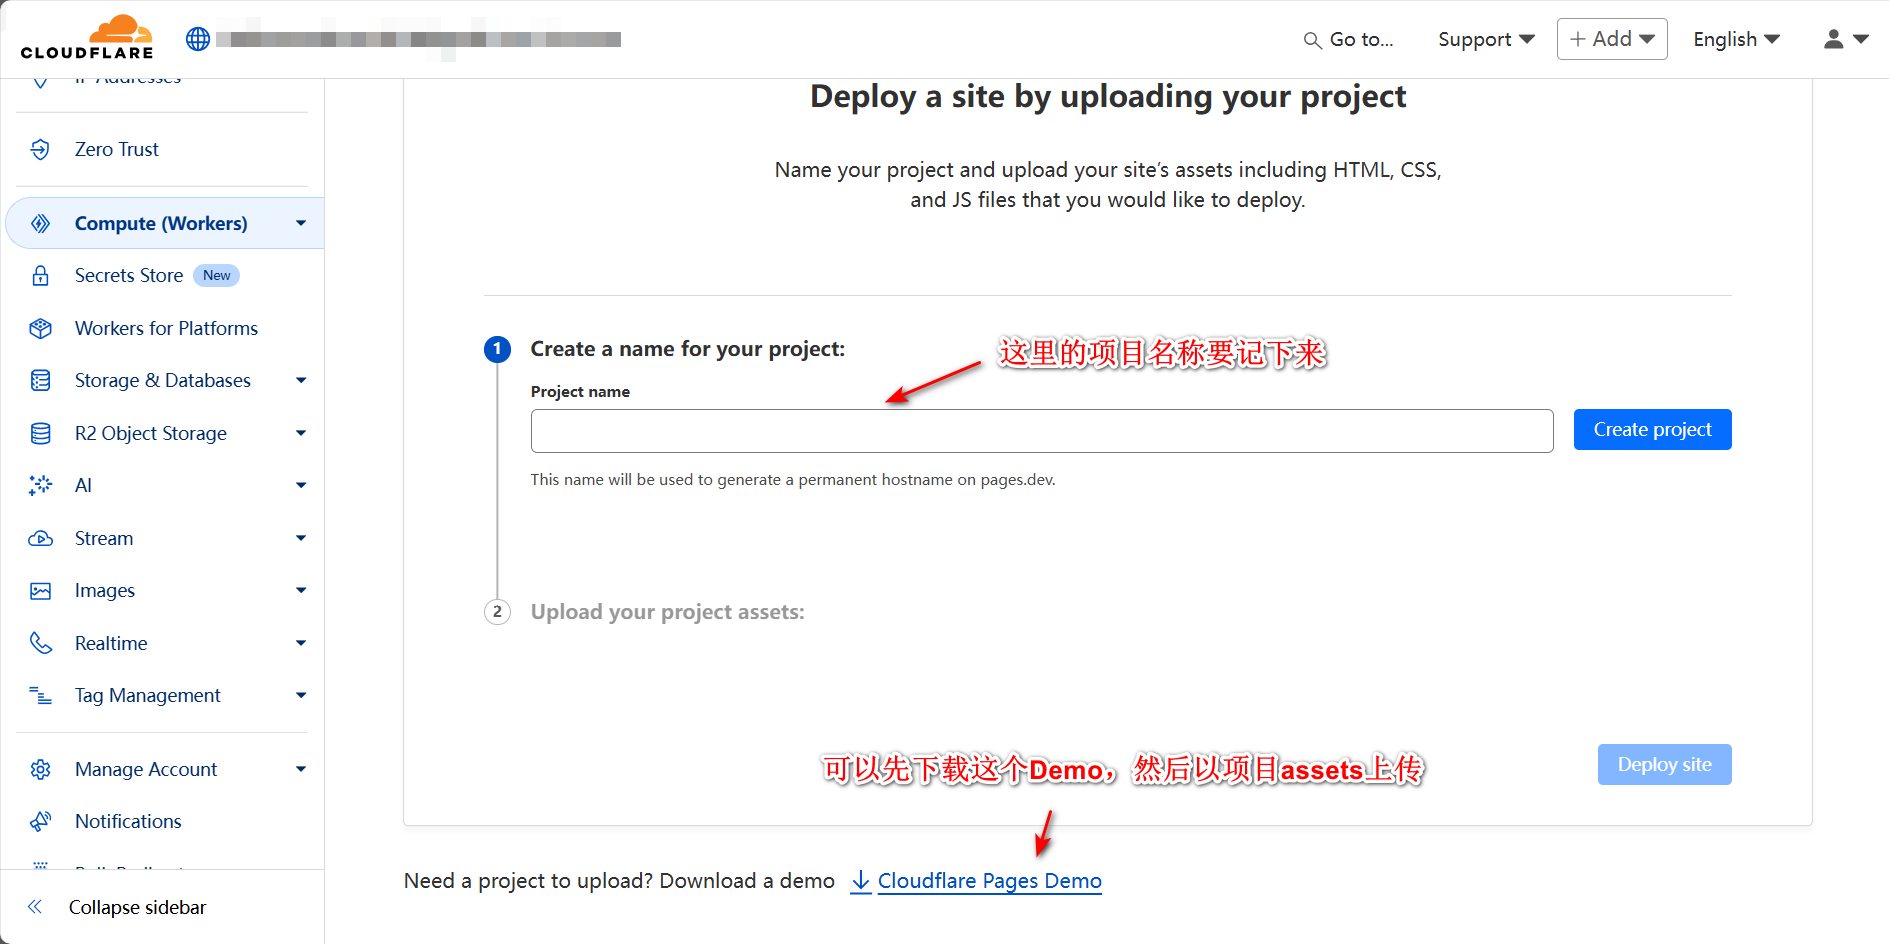Download the Cloudflare Pages Demo
The height and width of the screenshot is (944, 1889).
(x=988, y=881)
